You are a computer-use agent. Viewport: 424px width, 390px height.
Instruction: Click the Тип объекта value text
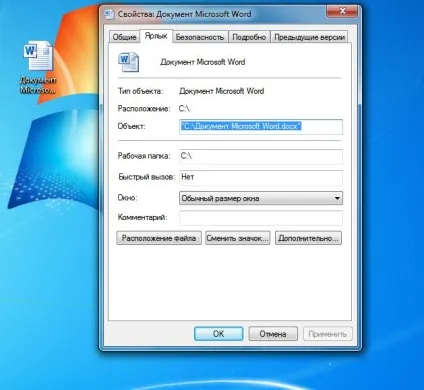[222, 91]
